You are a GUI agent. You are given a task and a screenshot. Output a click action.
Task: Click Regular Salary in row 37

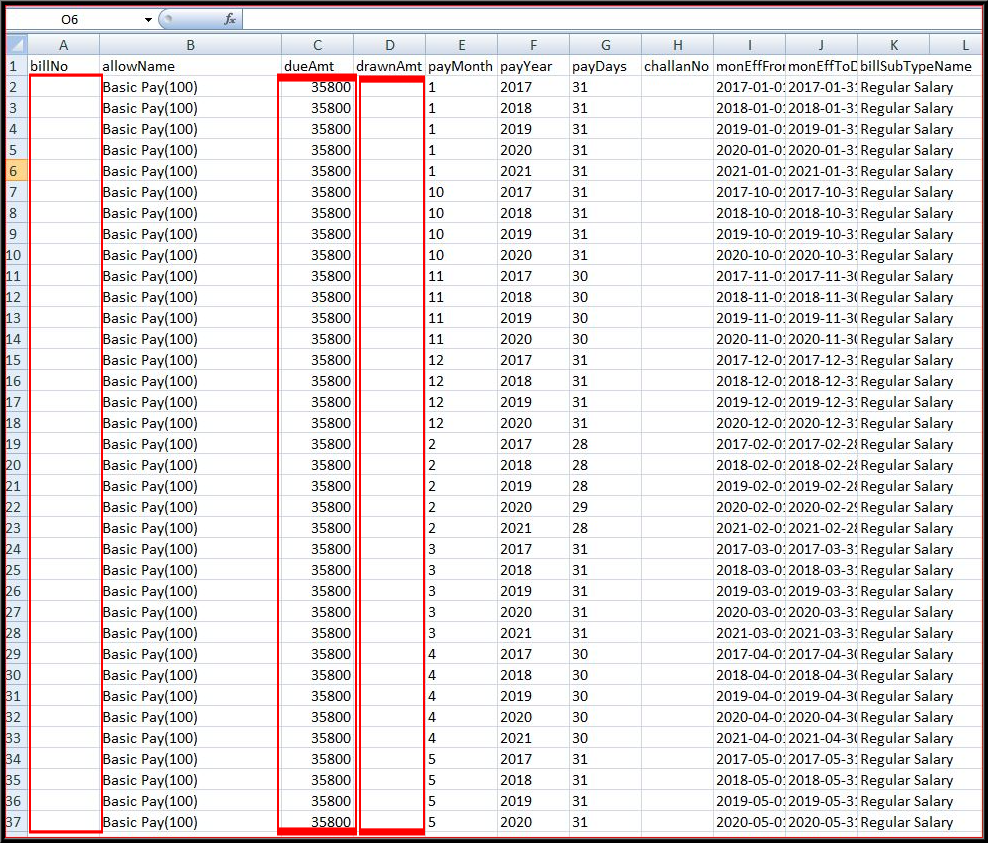907,822
